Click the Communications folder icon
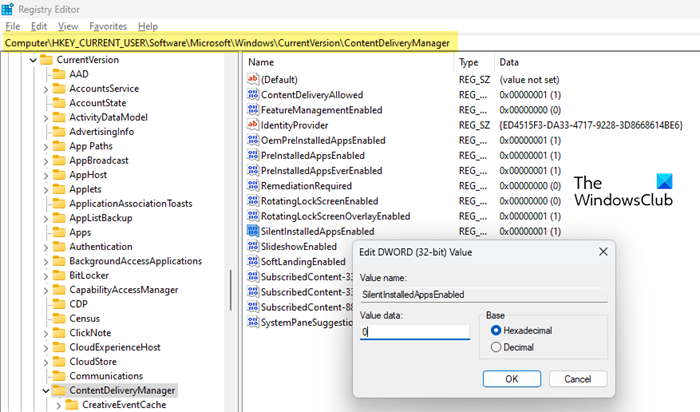 [59, 376]
